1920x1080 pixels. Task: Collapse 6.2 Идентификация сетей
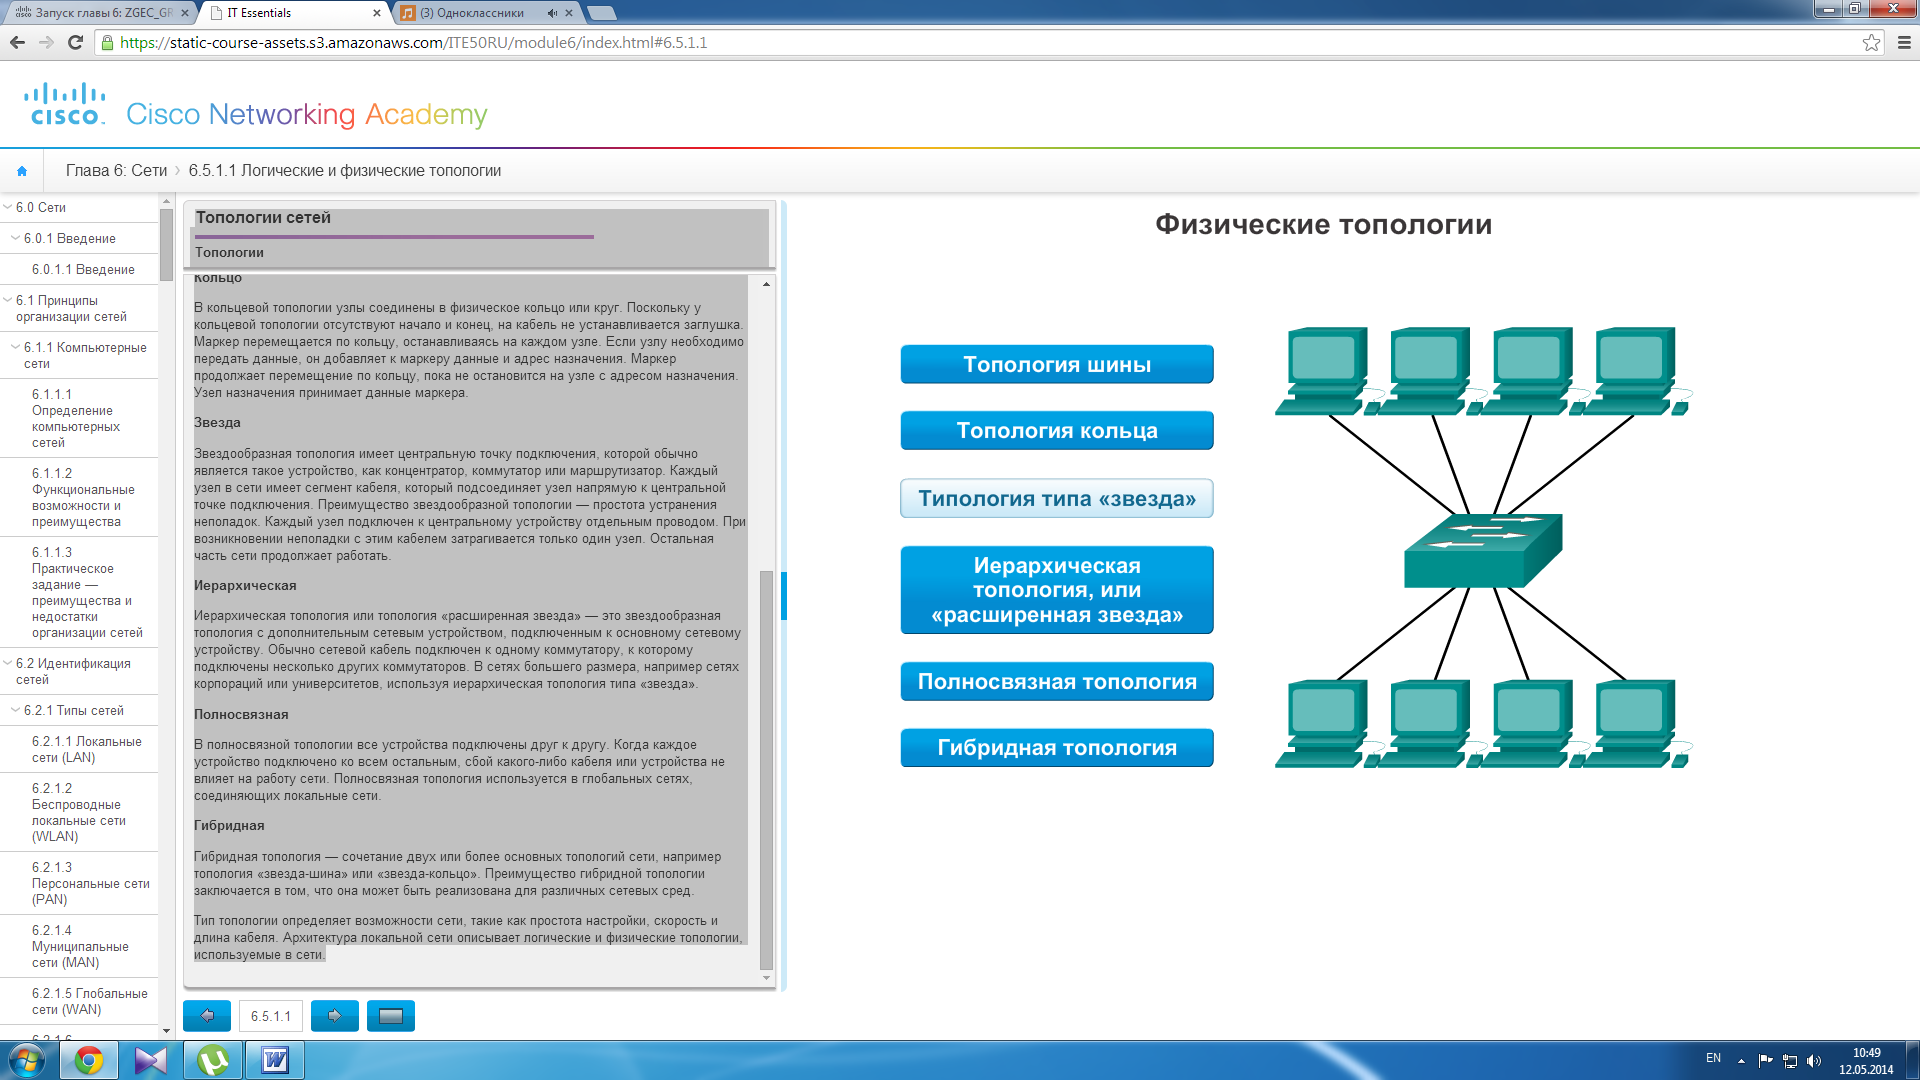[8, 663]
